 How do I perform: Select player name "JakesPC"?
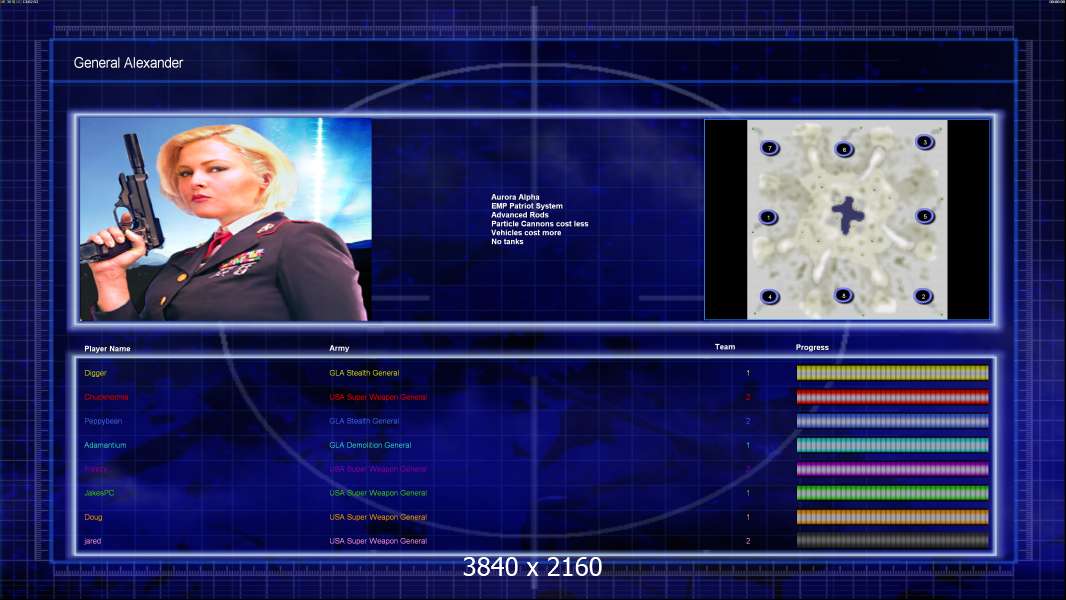click(x=99, y=493)
